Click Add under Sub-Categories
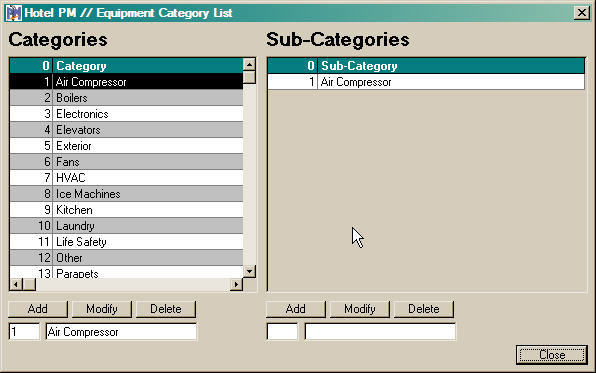Image resolution: width=596 pixels, height=373 pixels. (x=295, y=309)
